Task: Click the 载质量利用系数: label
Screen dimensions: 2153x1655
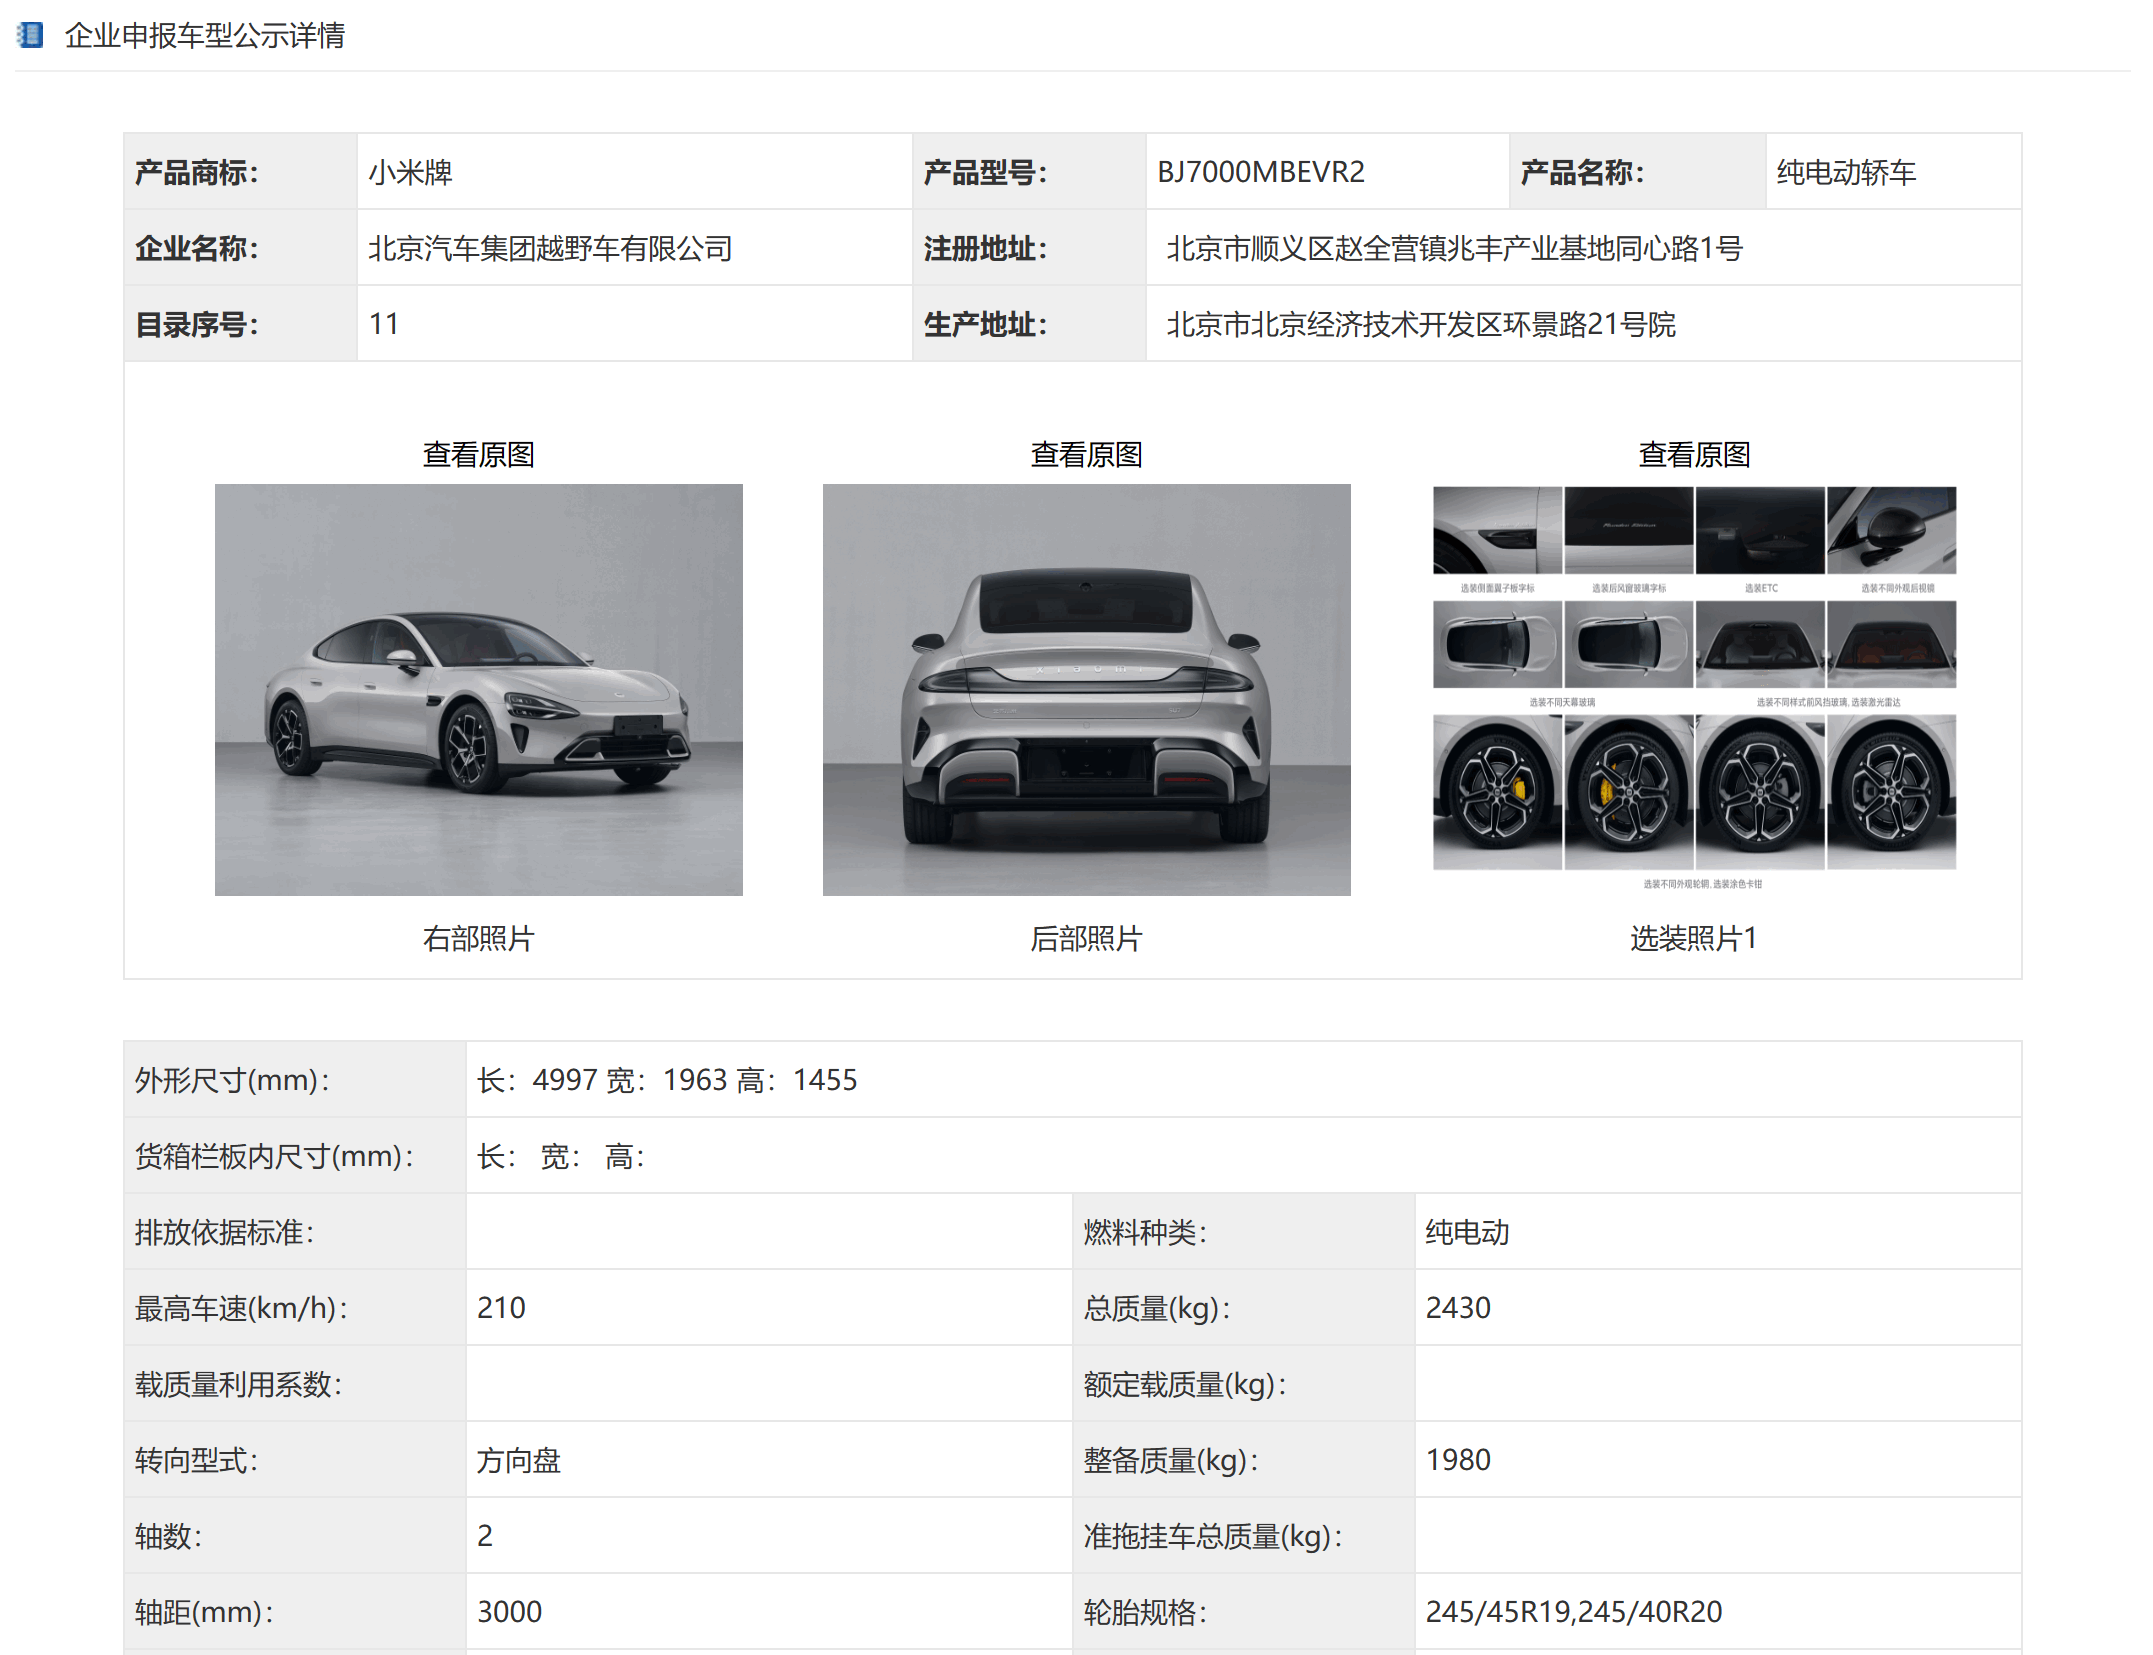Action: pos(238,1384)
